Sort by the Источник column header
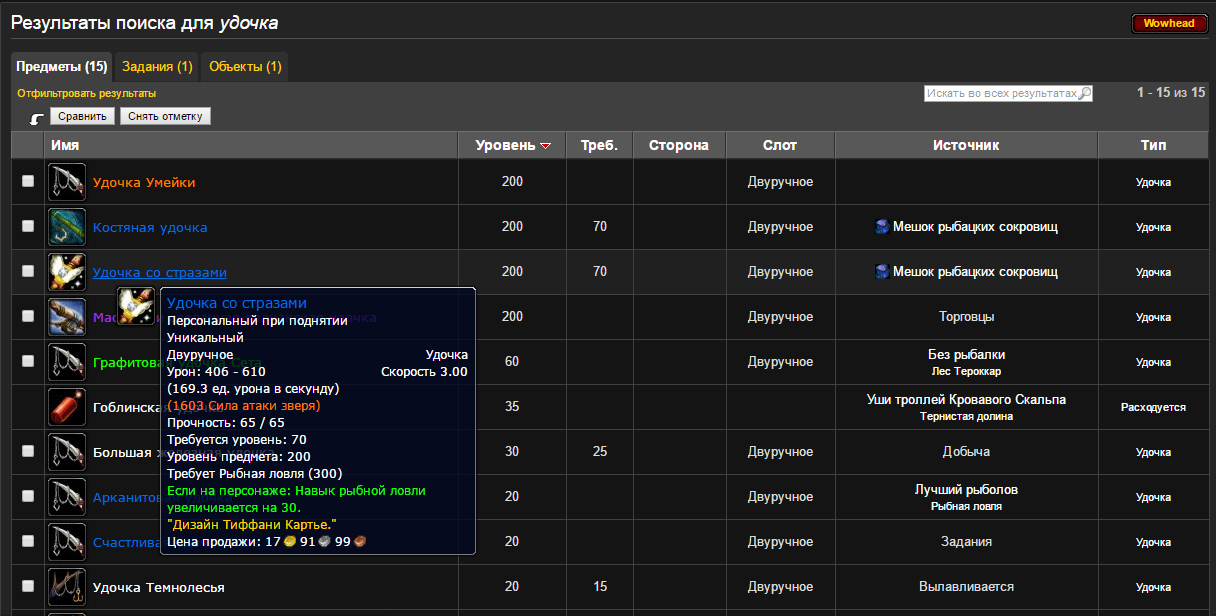 966,145
